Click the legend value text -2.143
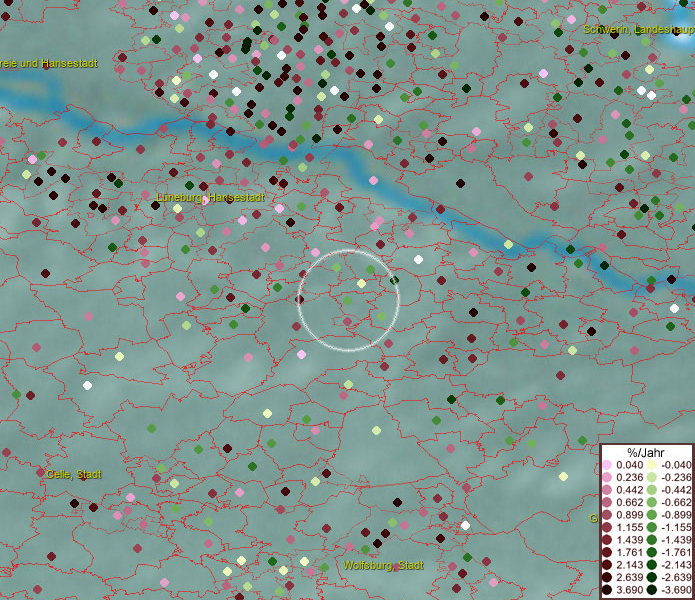The width and height of the screenshot is (695, 600). click(676, 565)
